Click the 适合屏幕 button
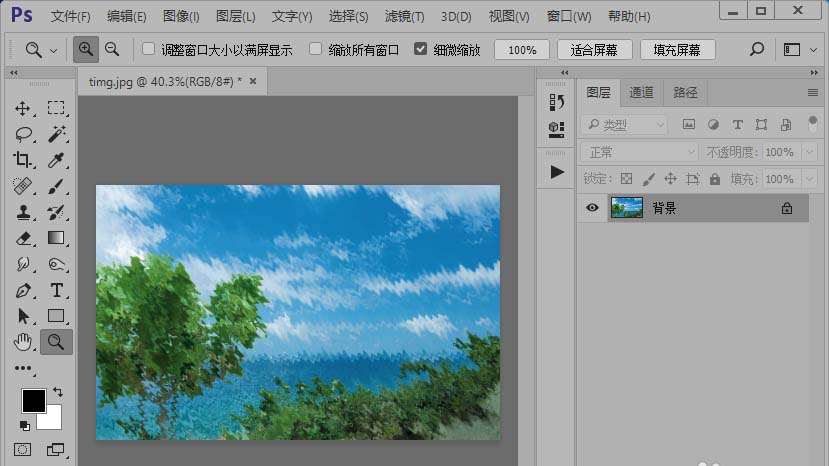The image size is (829, 466). [x=594, y=50]
